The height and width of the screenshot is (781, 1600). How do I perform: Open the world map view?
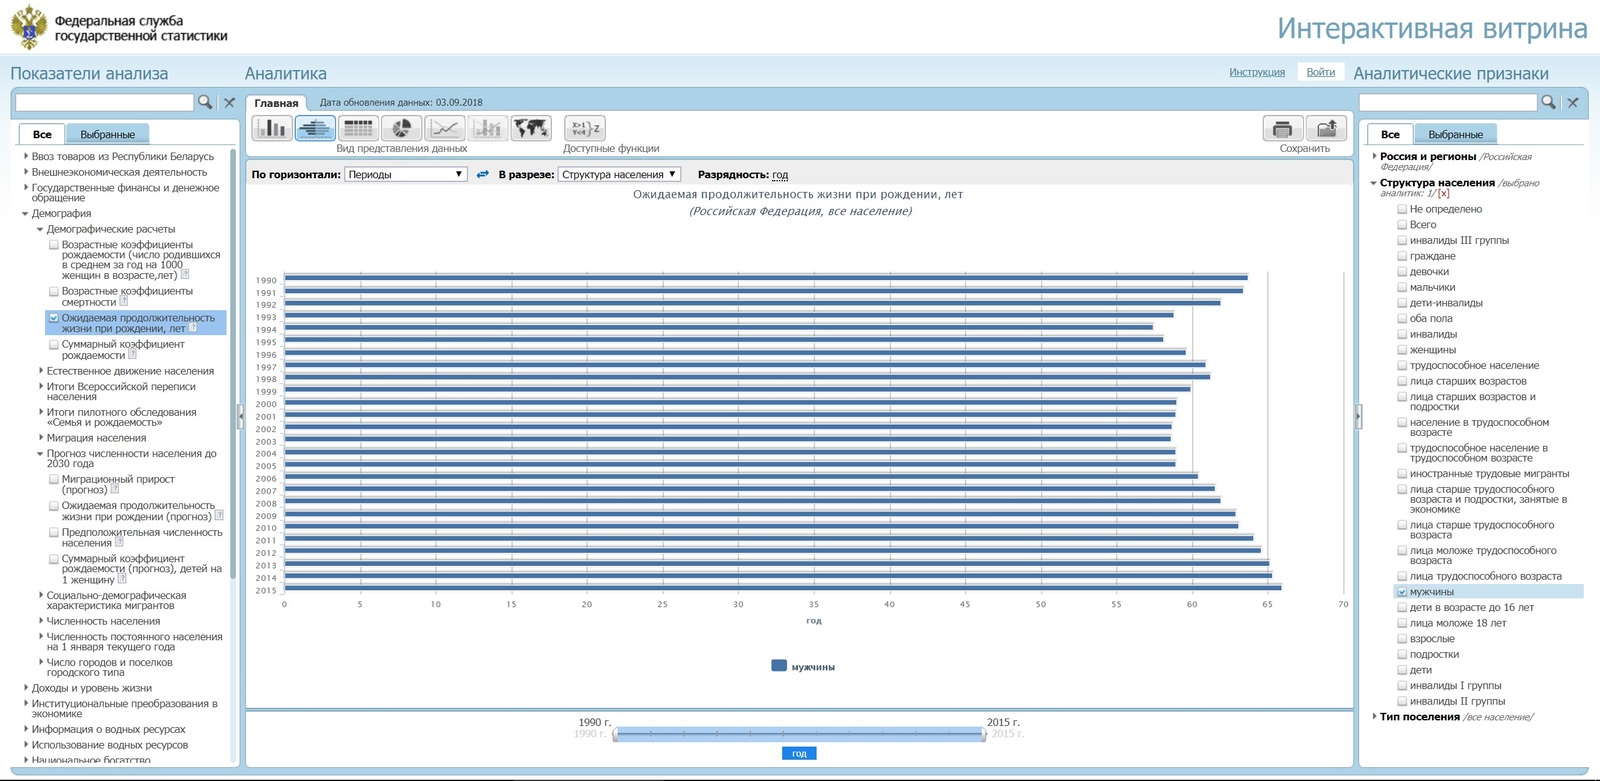point(530,128)
